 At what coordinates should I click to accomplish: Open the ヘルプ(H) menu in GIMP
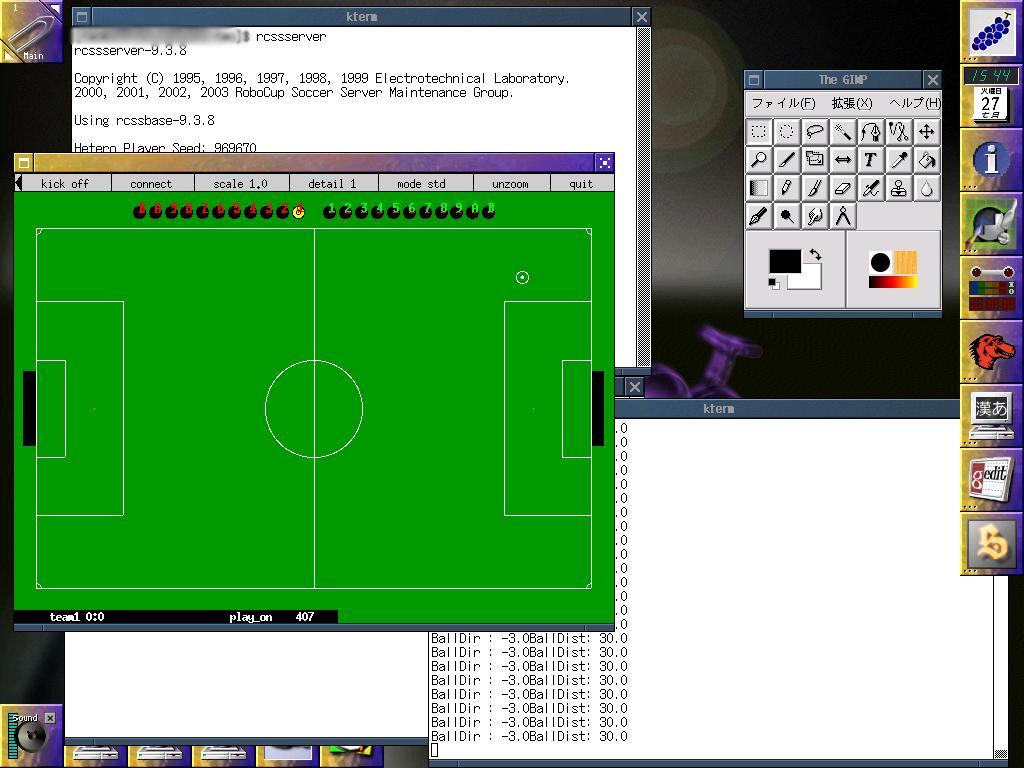914,103
